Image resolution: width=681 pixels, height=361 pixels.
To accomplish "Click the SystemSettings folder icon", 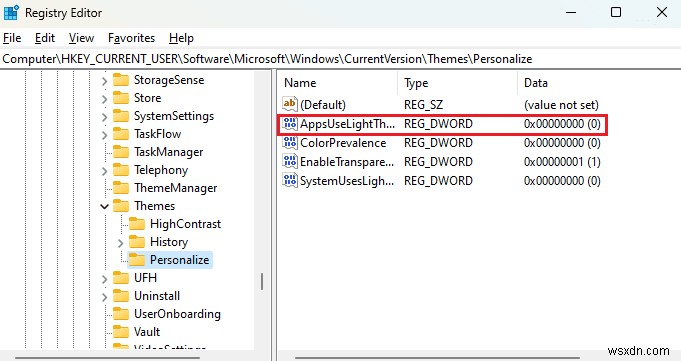I will click(x=121, y=116).
